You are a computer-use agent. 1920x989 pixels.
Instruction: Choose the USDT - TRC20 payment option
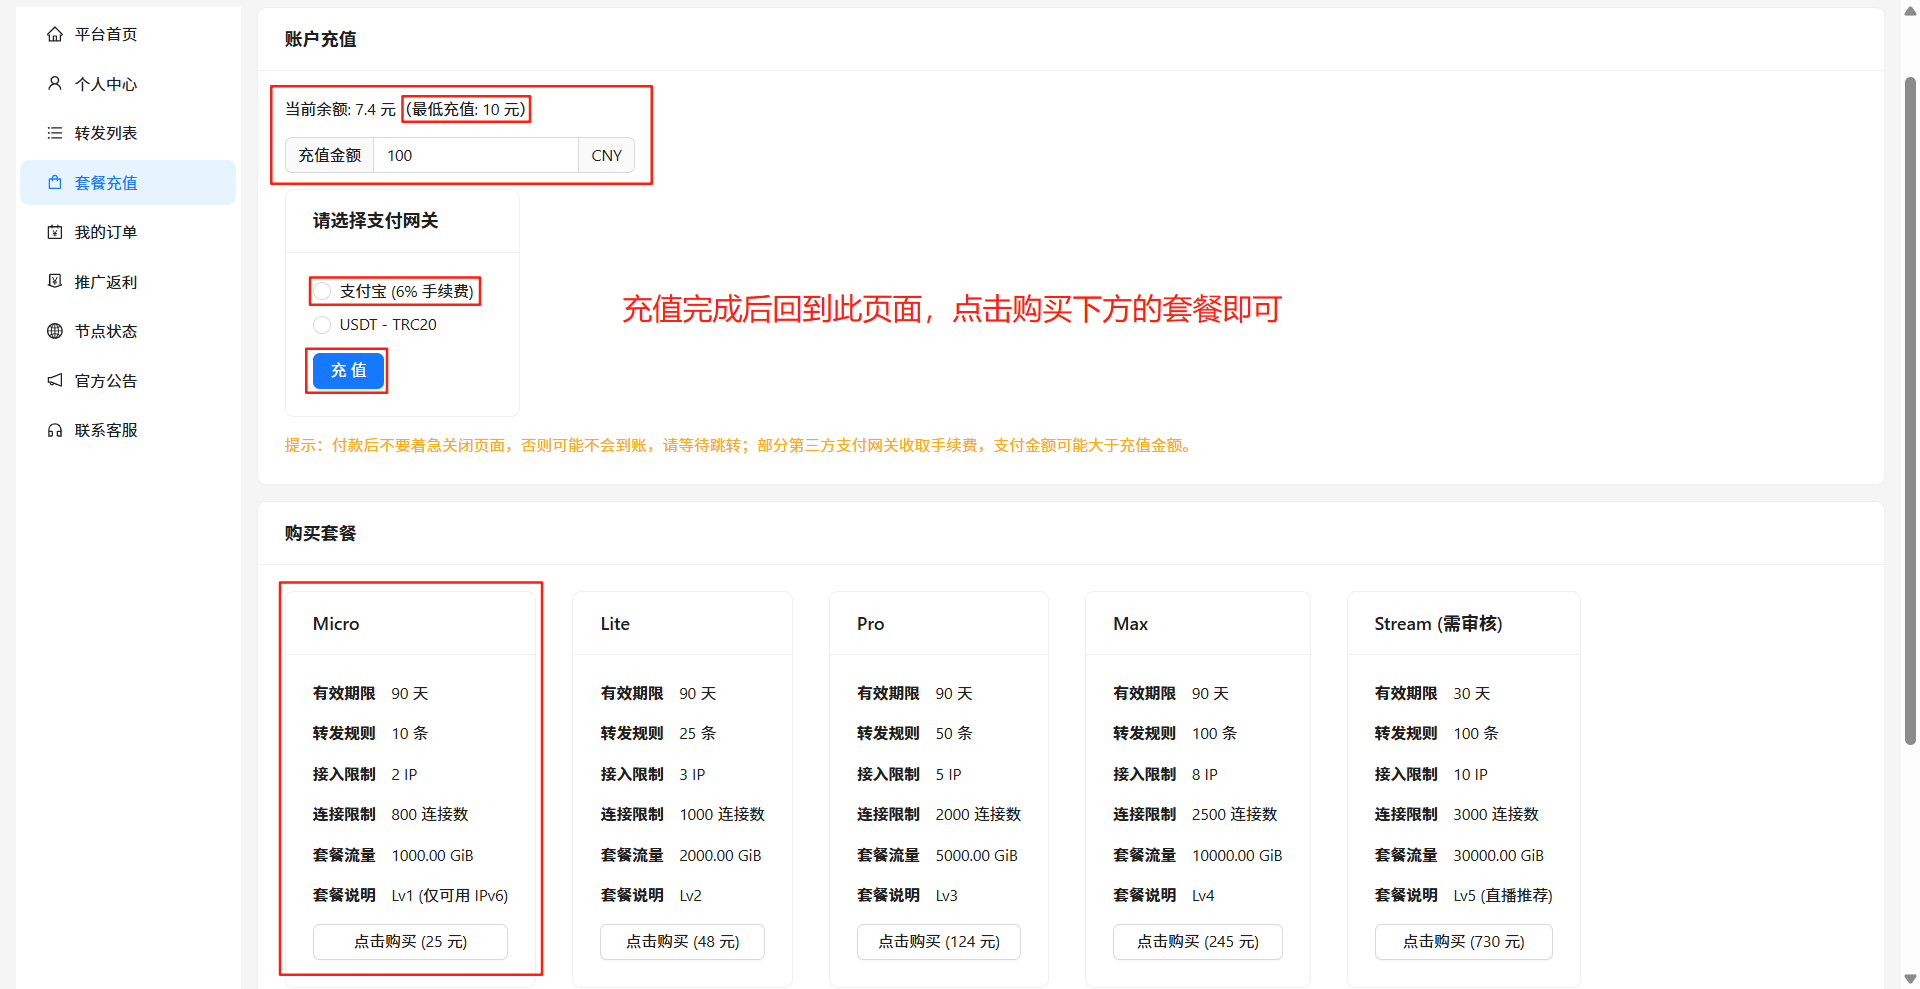(322, 324)
